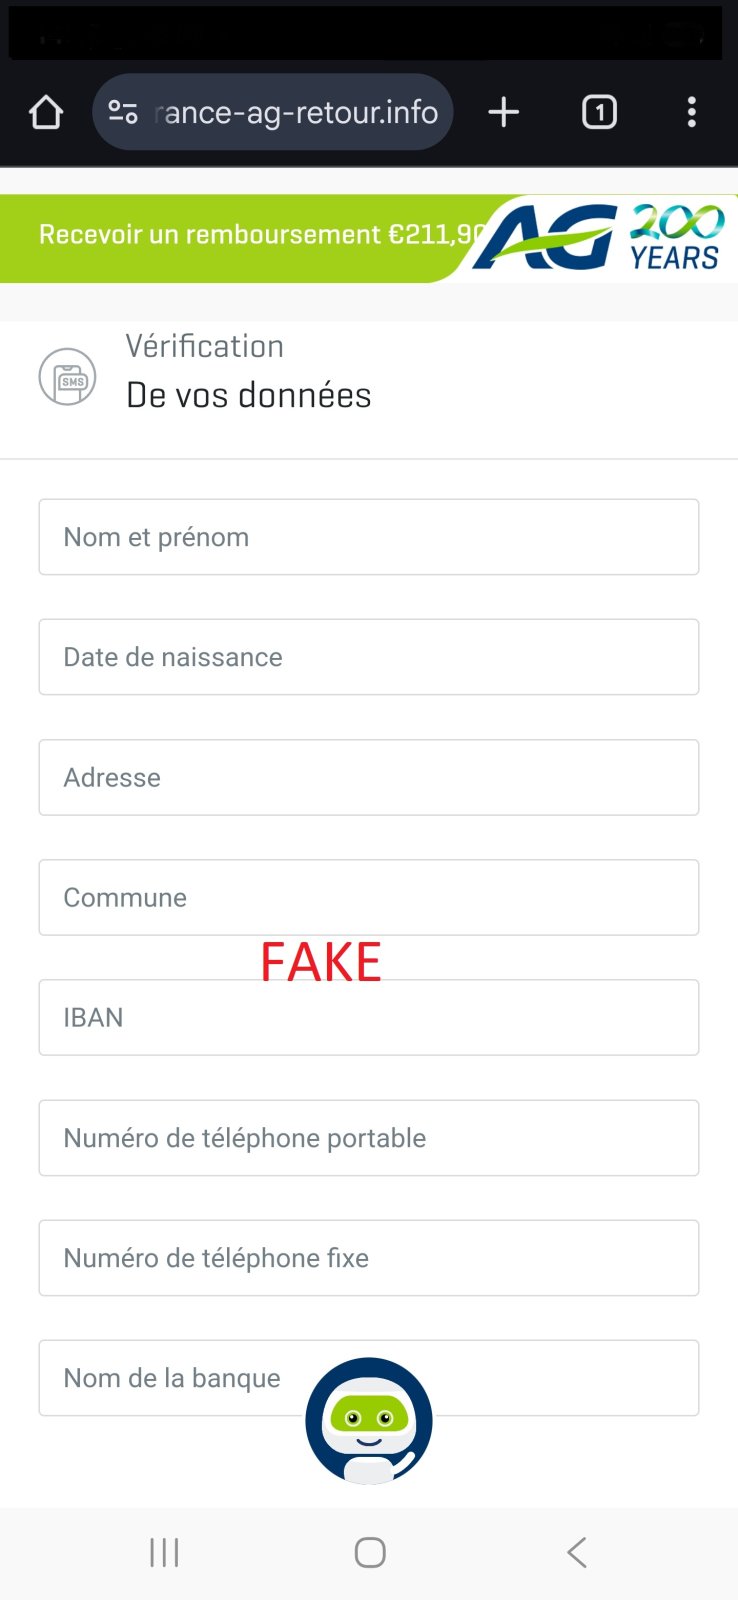Tap the AG 200 Years logo
The width and height of the screenshot is (738, 1600).
(x=600, y=238)
